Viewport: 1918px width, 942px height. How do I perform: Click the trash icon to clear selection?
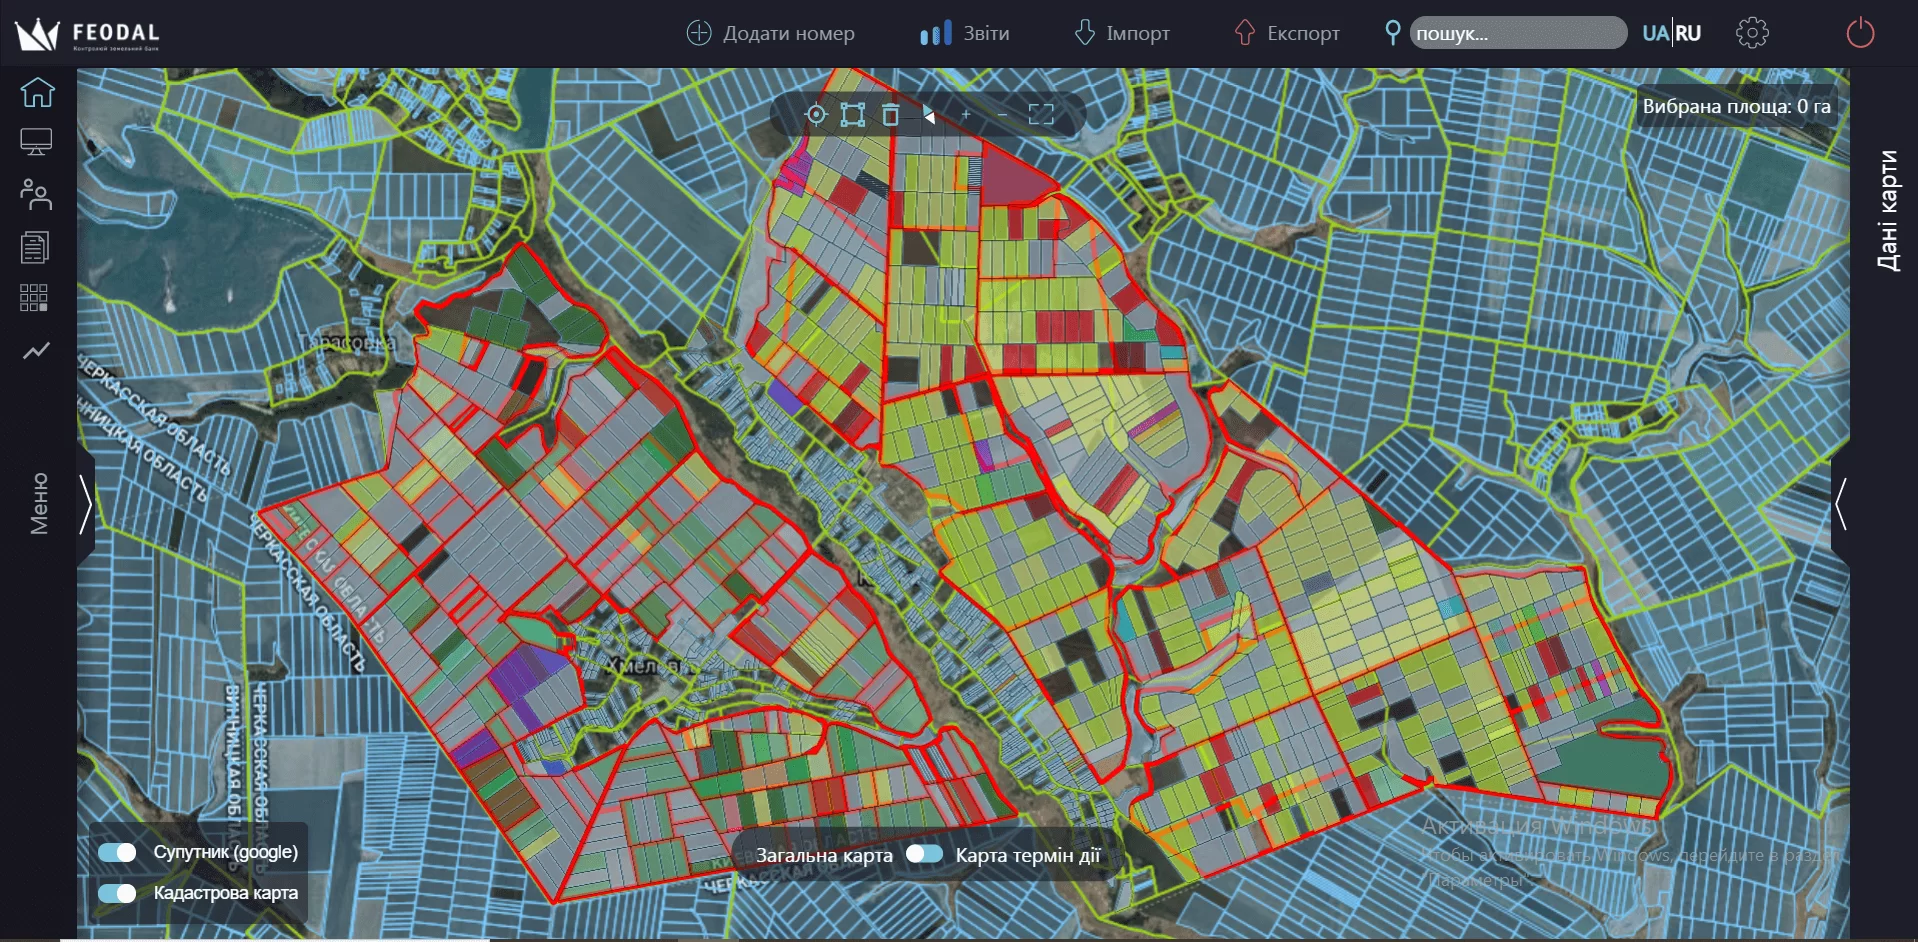click(x=890, y=115)
